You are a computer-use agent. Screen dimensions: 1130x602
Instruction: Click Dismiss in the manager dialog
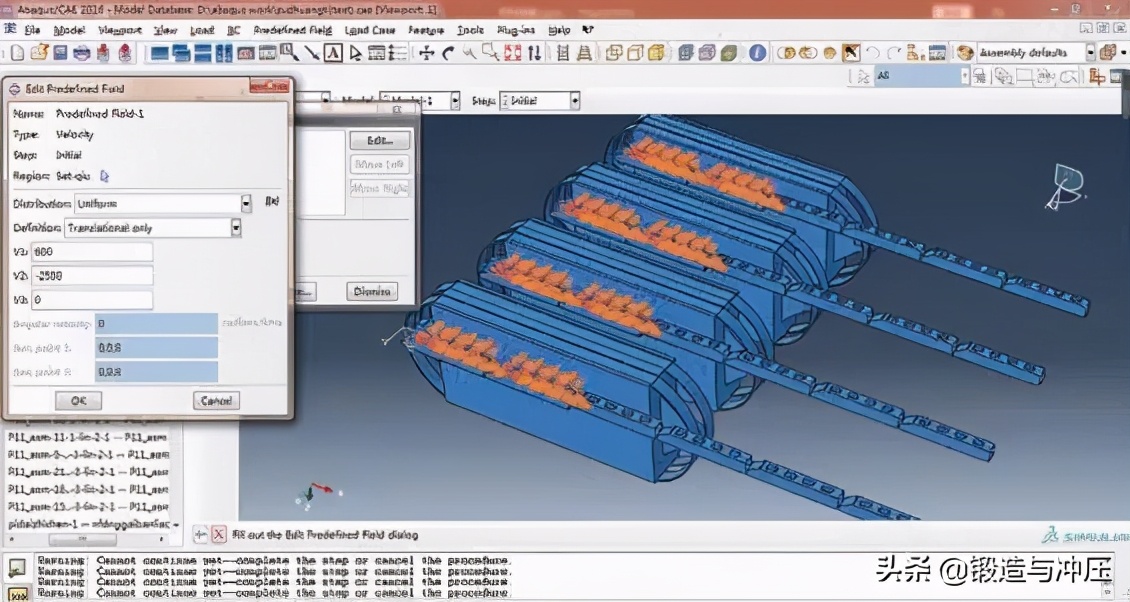(372, 291)
